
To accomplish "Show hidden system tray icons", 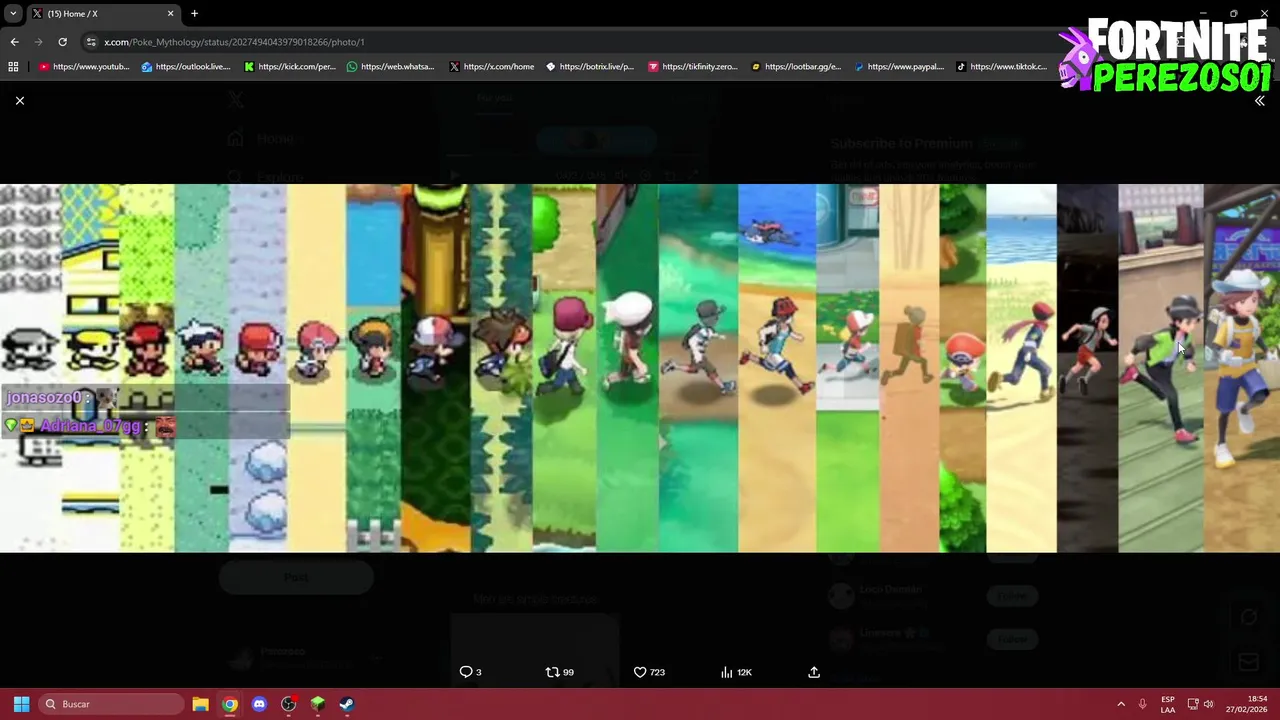I will [x=1121, y=704].
